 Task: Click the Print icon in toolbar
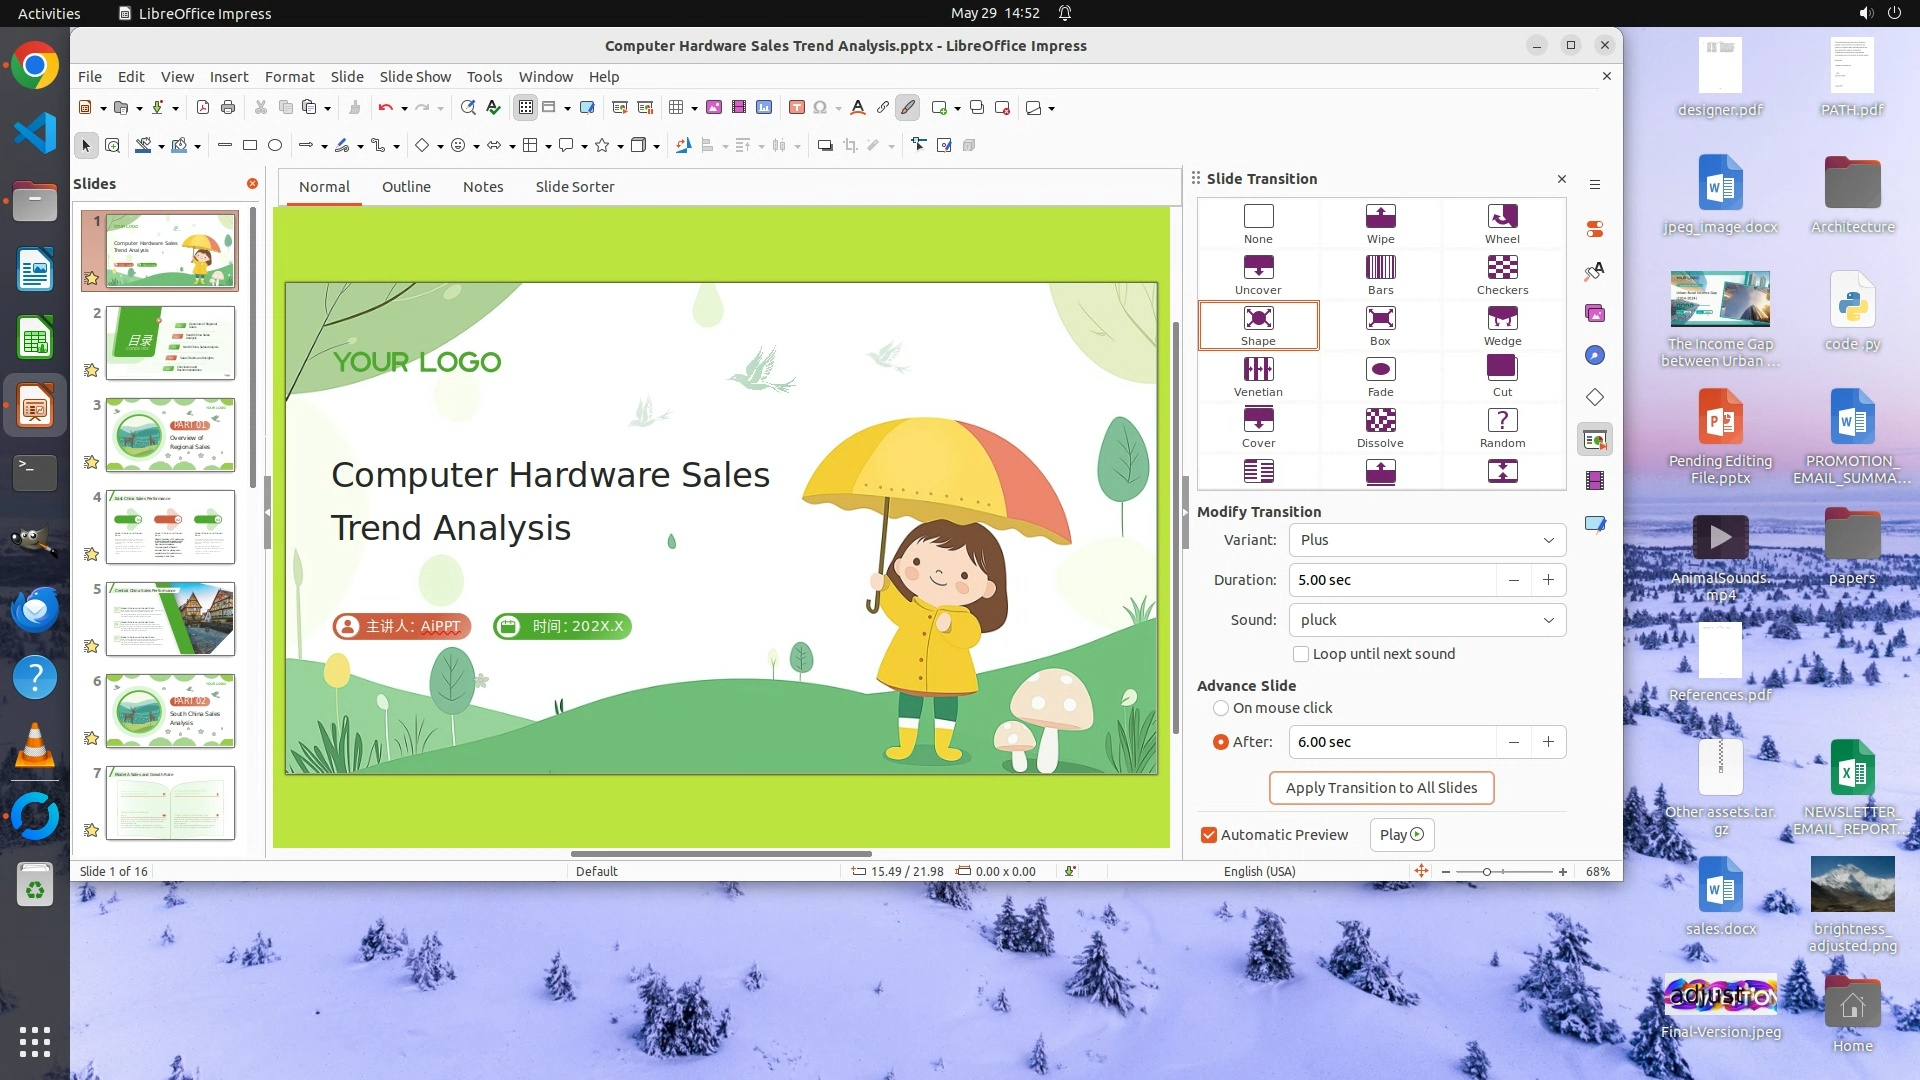coord(228,108)
